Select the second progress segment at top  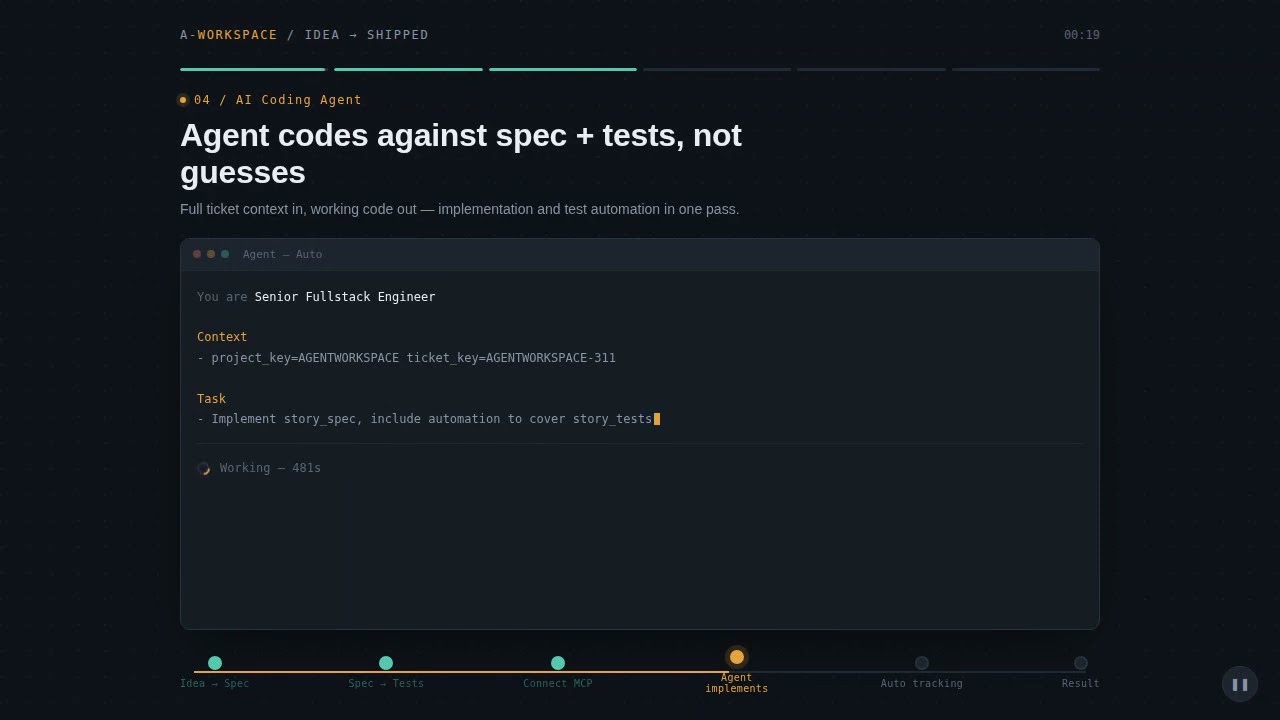point(408,70)
